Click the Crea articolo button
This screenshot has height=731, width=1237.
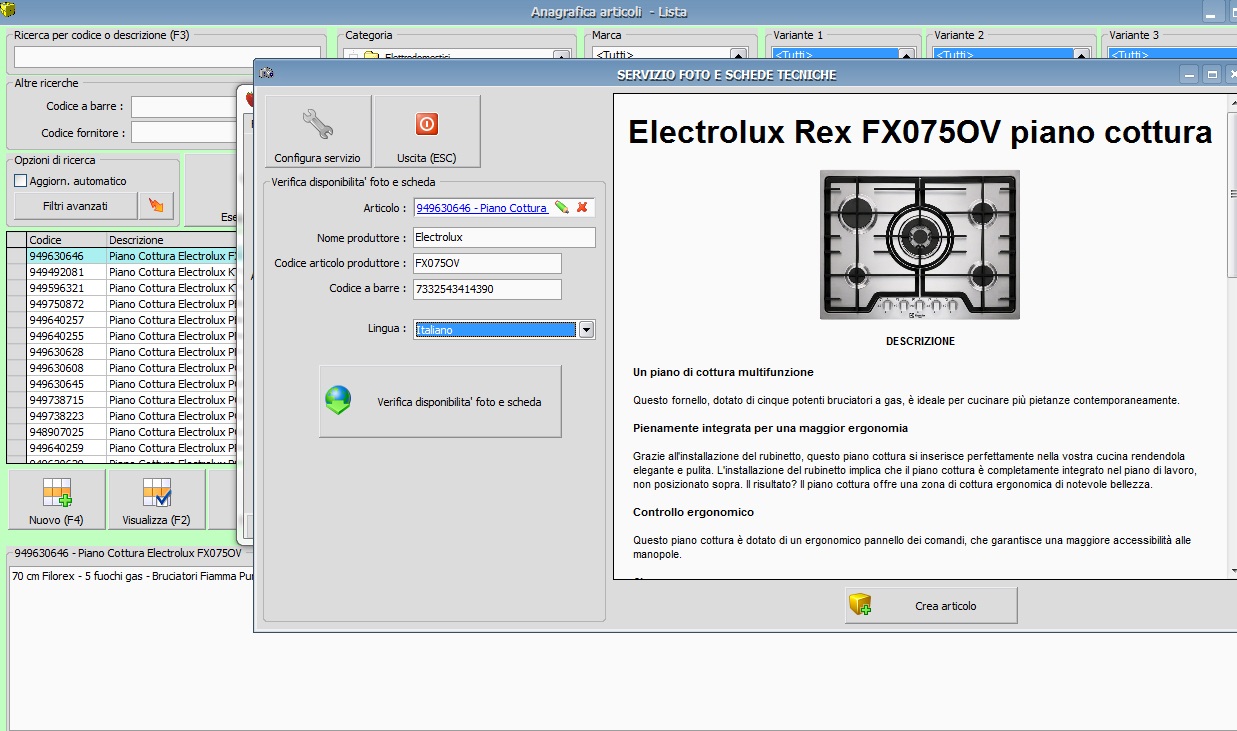931,605
